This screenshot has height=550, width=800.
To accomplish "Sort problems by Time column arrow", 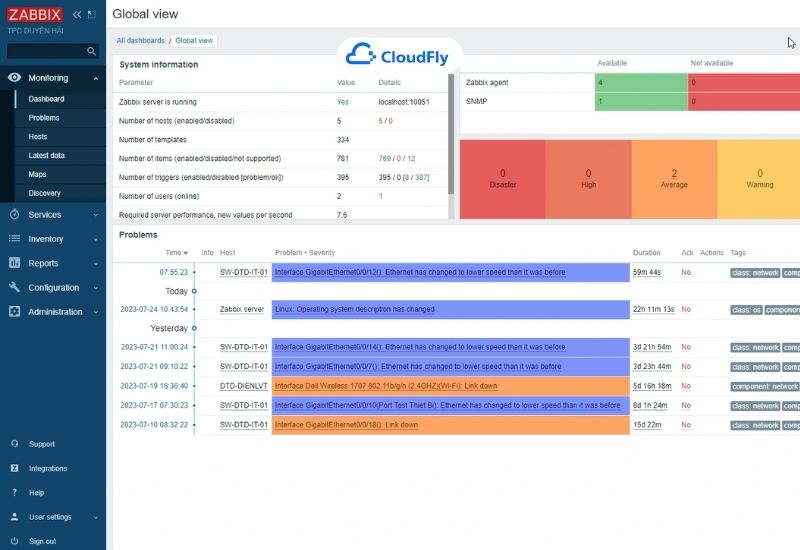I will [x=186, y=253].
